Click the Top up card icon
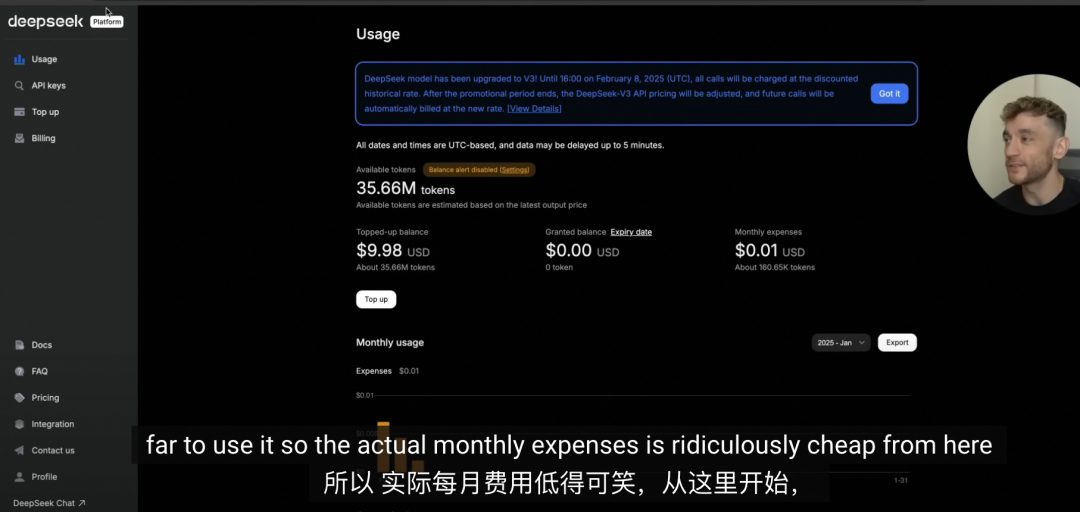This screenshot has height=512, width=1080. [x=19, y=112]
